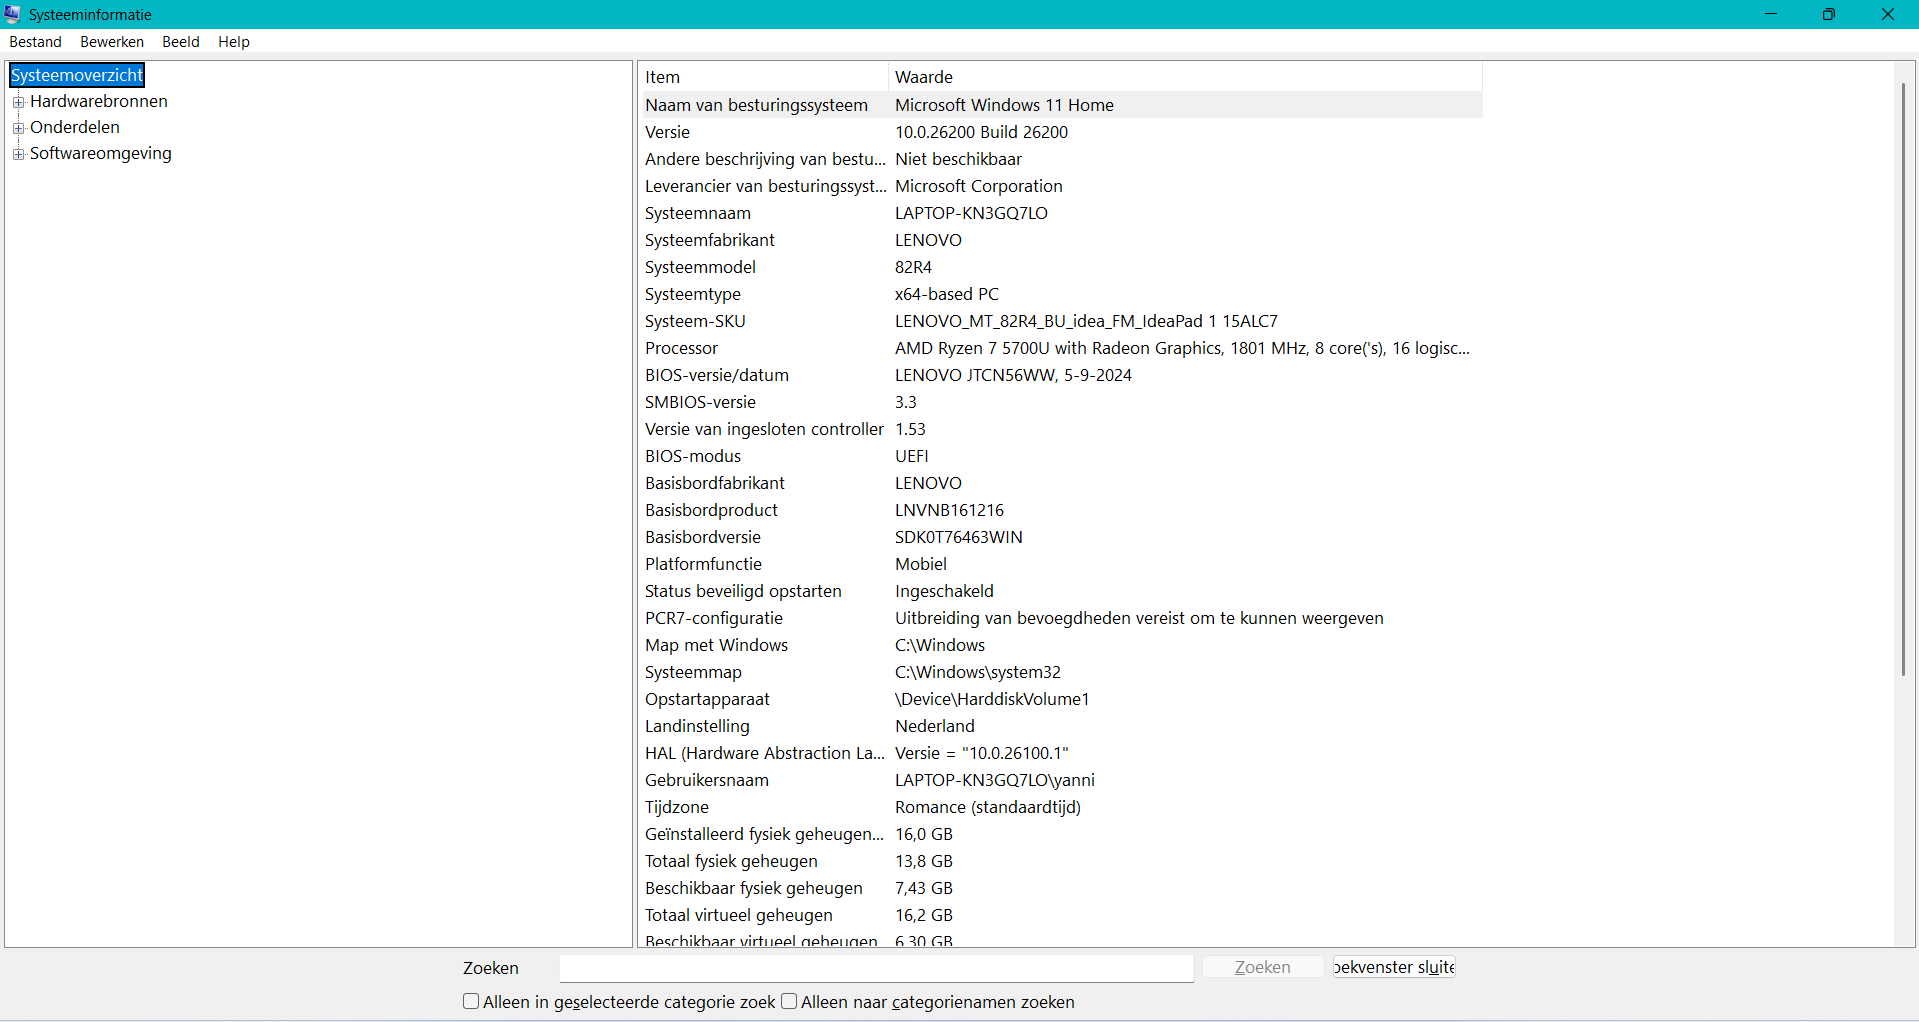Select the Status beveiligd opstarten row
This screenshot has width=1919, height=1022.
click(x=1060, y=591)
